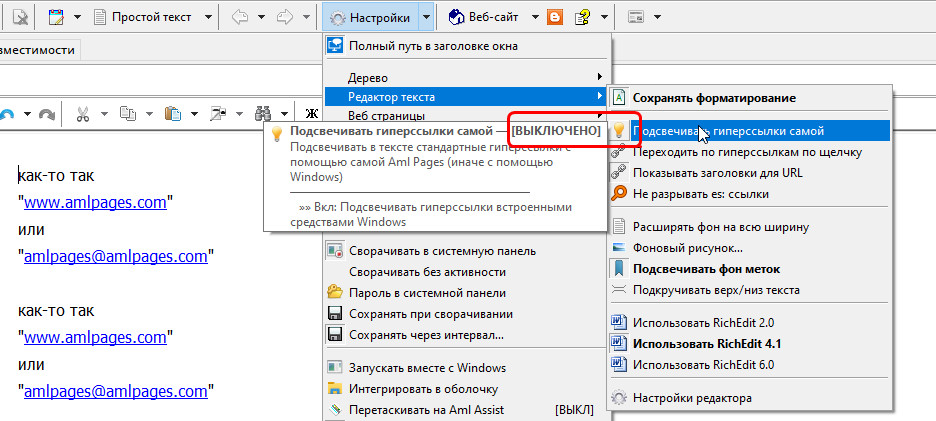Open the Настройки settings button

click(x=370, y=17)
